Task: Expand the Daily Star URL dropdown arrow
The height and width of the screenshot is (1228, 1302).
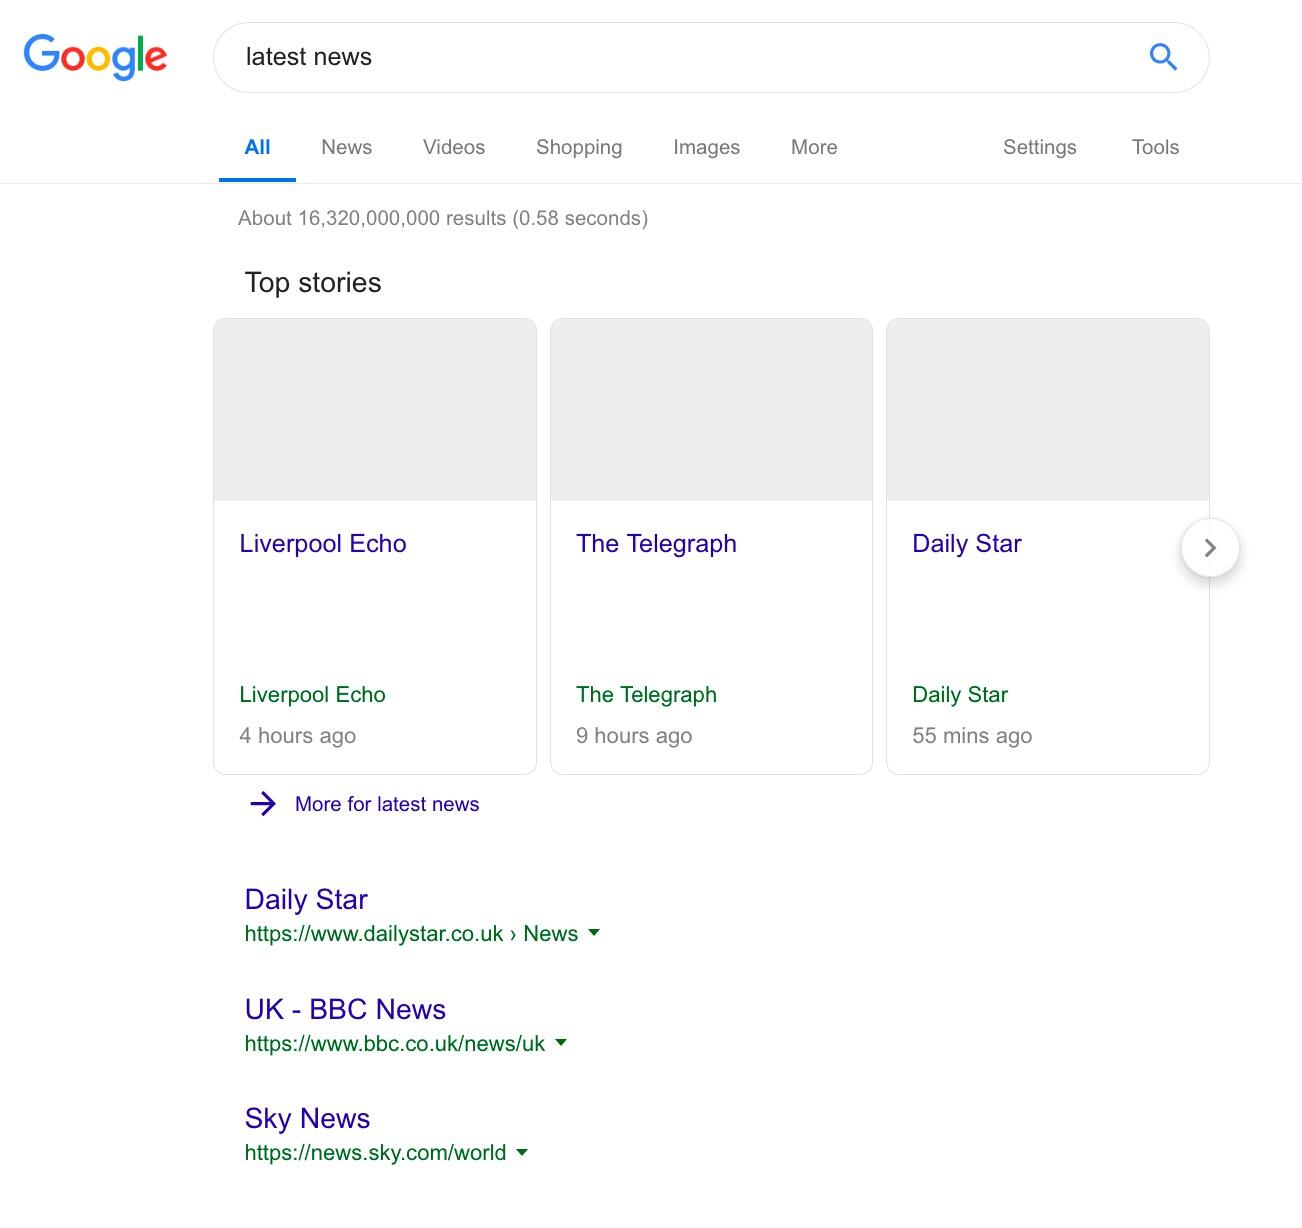Action: point(594,933)
